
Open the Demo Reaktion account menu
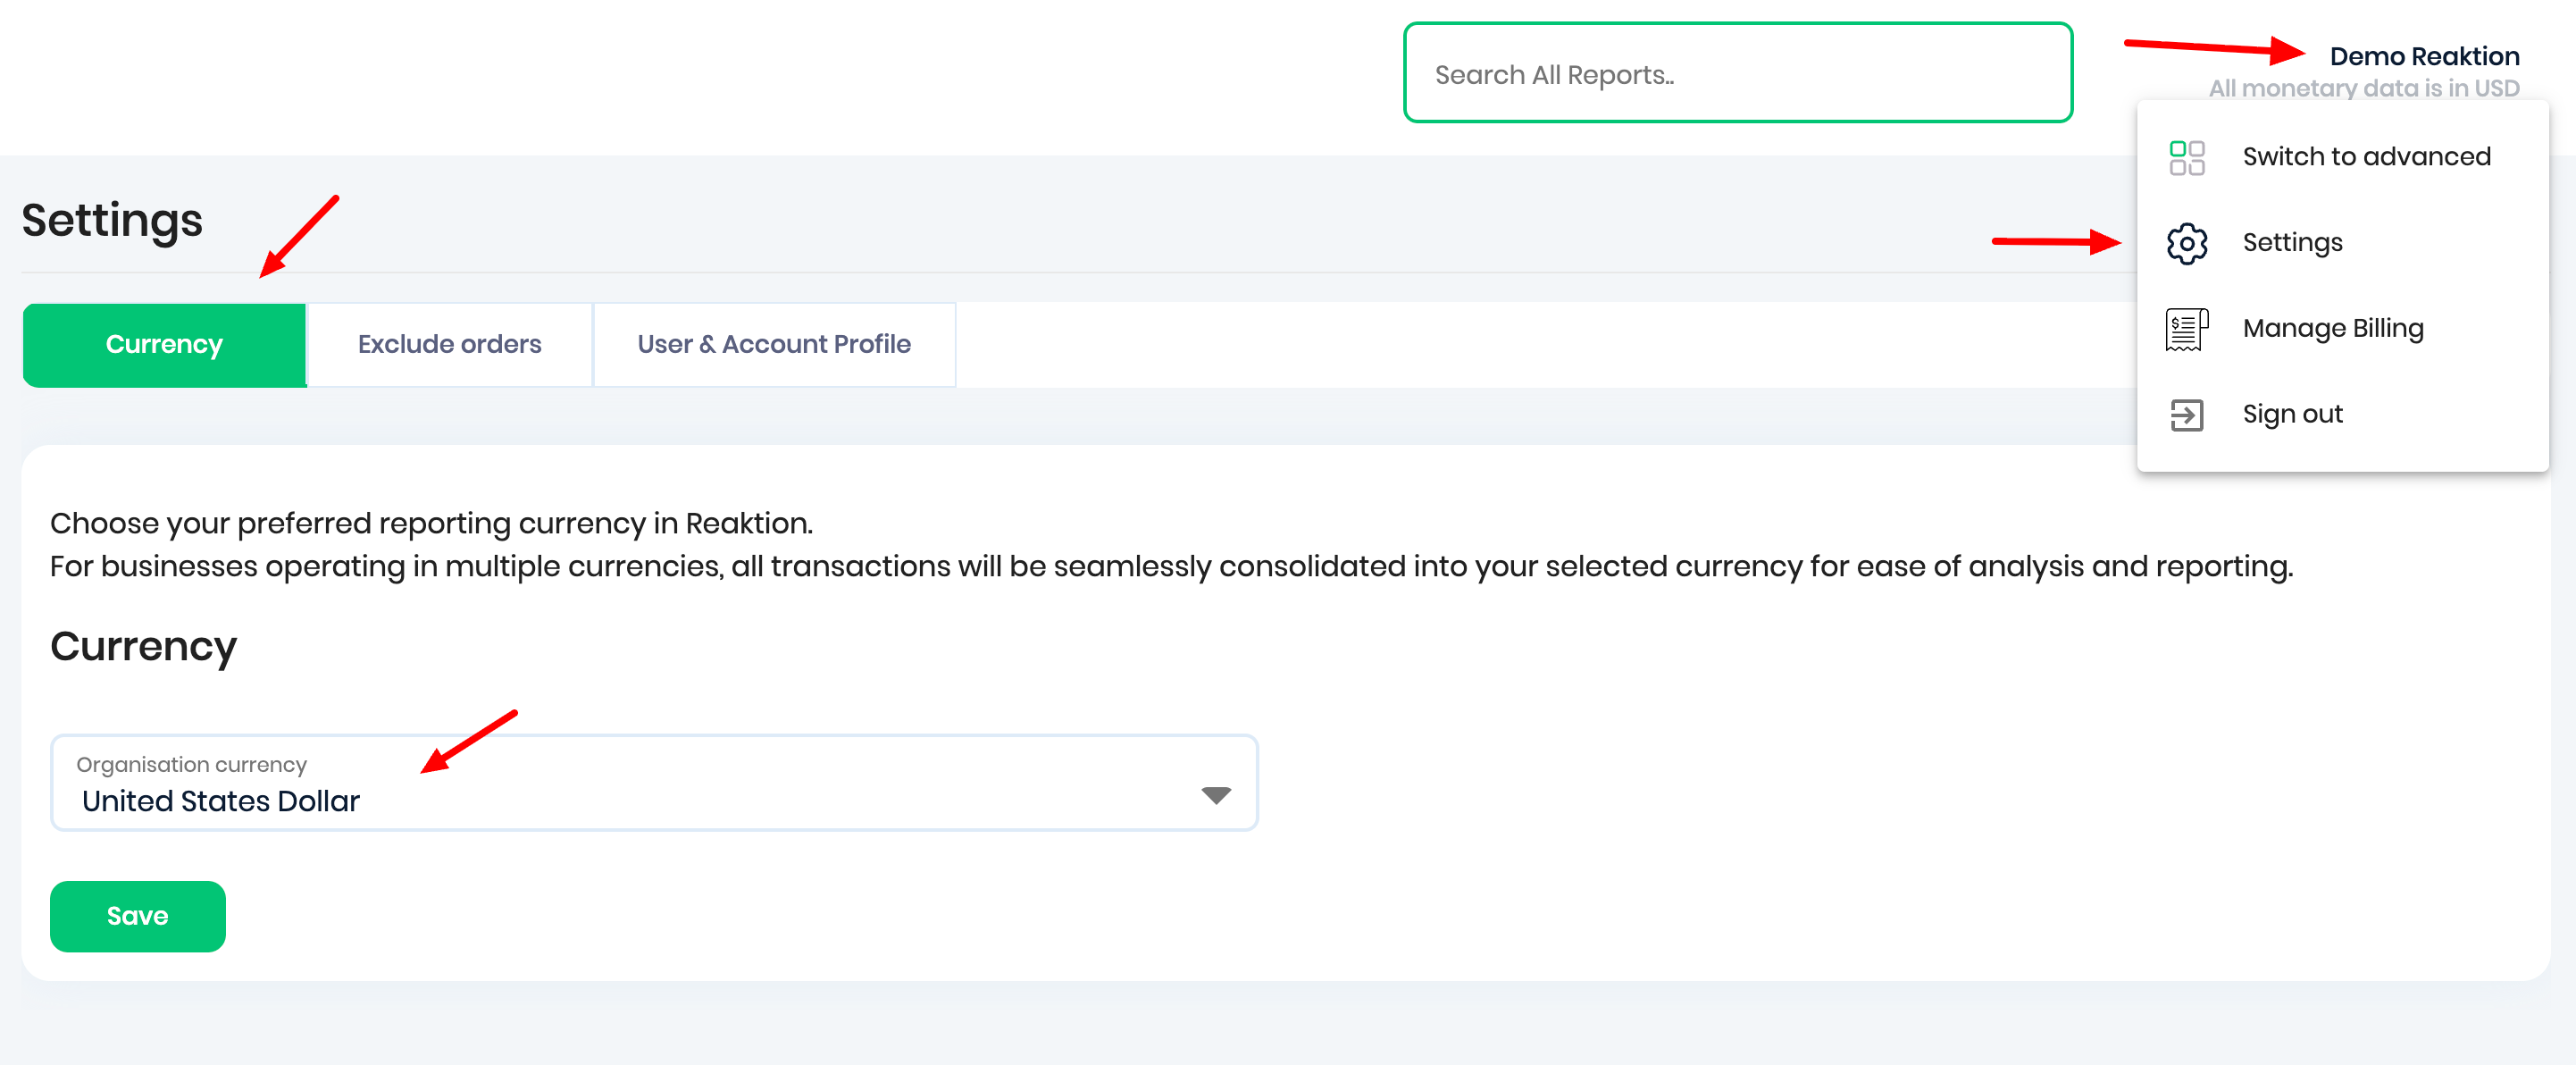point(2423,56)
